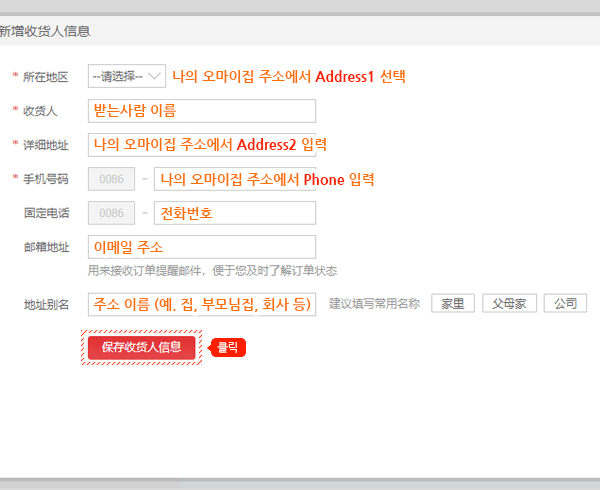Select the 手机号码 mobile number input
The width and height of the screenshot is (600, 490).
pyautogui.click(x=234, y=180)
